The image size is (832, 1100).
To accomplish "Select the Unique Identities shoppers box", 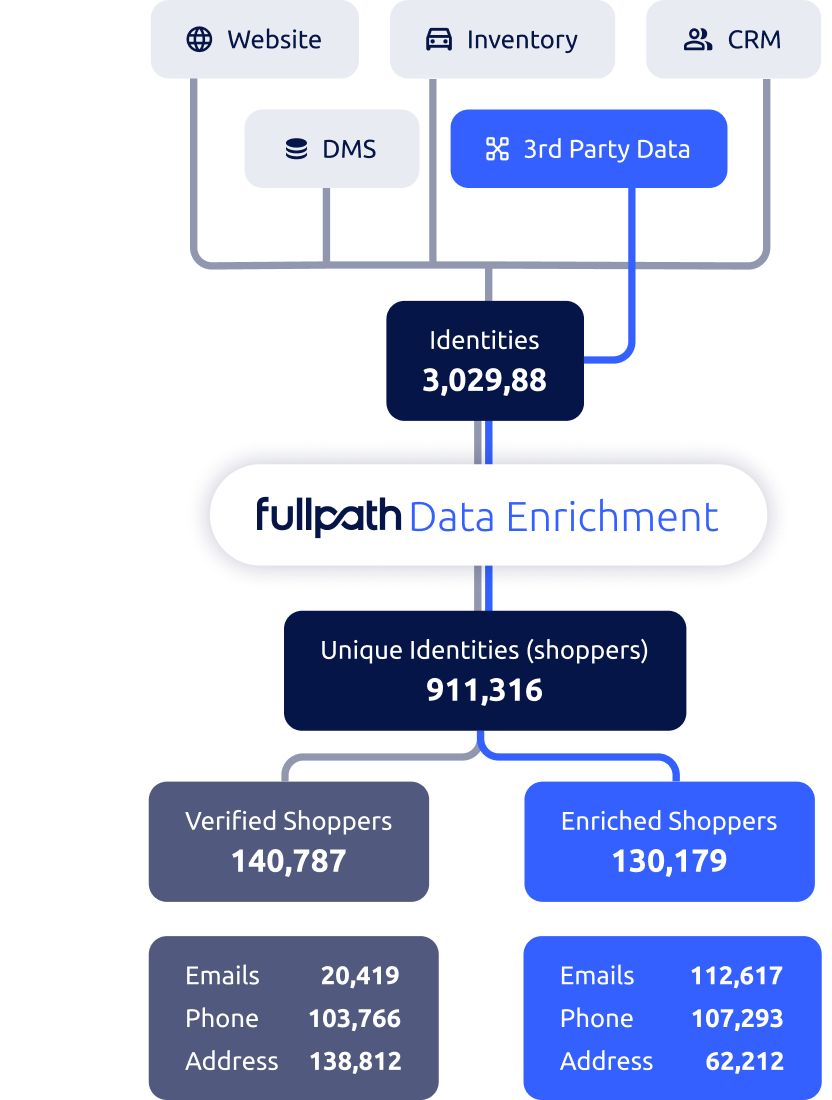I will pos(485,670).
